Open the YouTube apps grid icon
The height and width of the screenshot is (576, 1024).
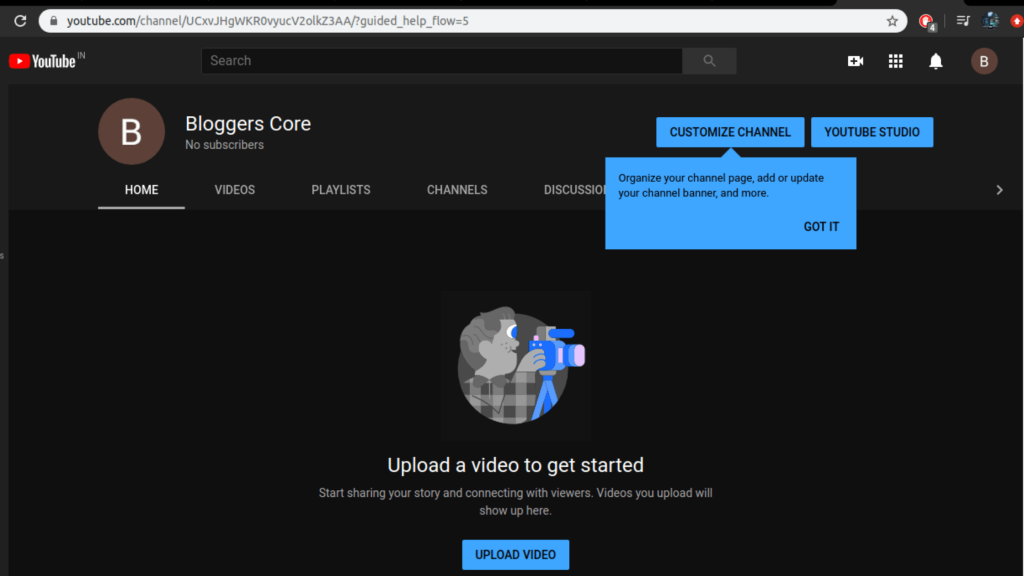point(895,61)
